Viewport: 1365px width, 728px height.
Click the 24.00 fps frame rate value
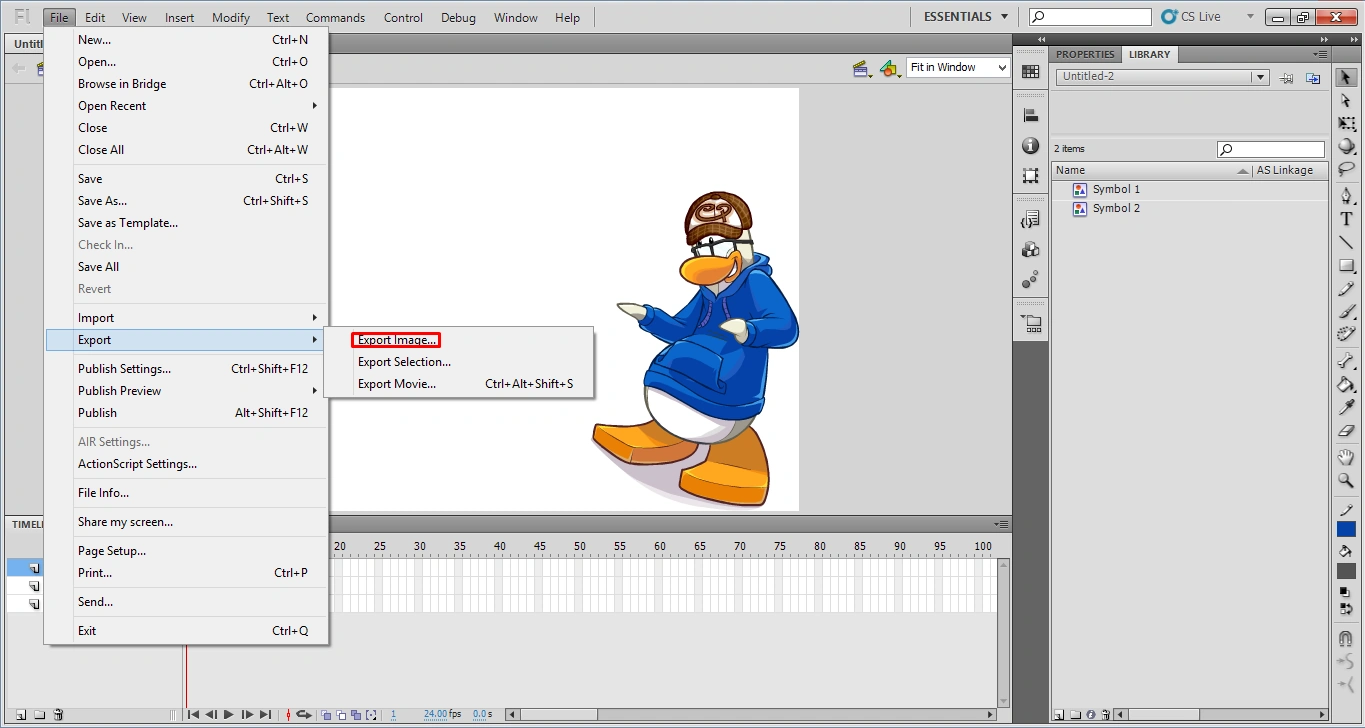tap(436, 715)
